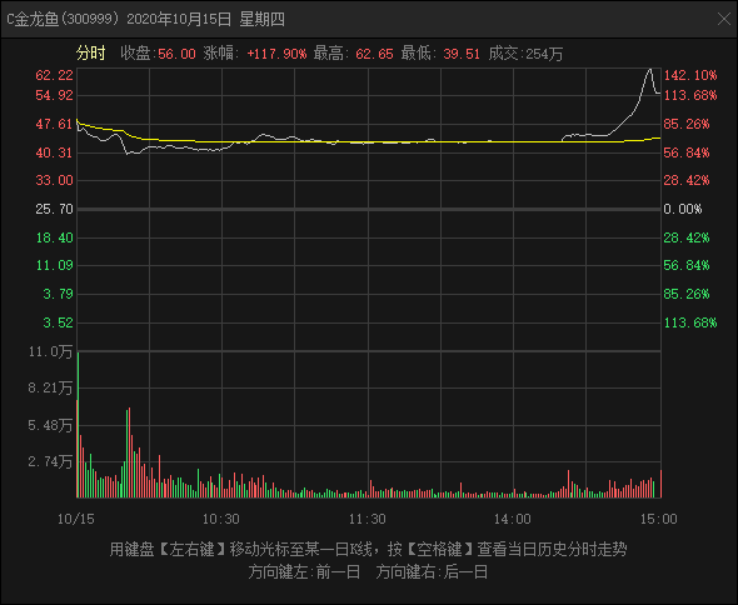Click the 15:00 time axis label
This screenshot has width=738, height=605.
(658, 519)
